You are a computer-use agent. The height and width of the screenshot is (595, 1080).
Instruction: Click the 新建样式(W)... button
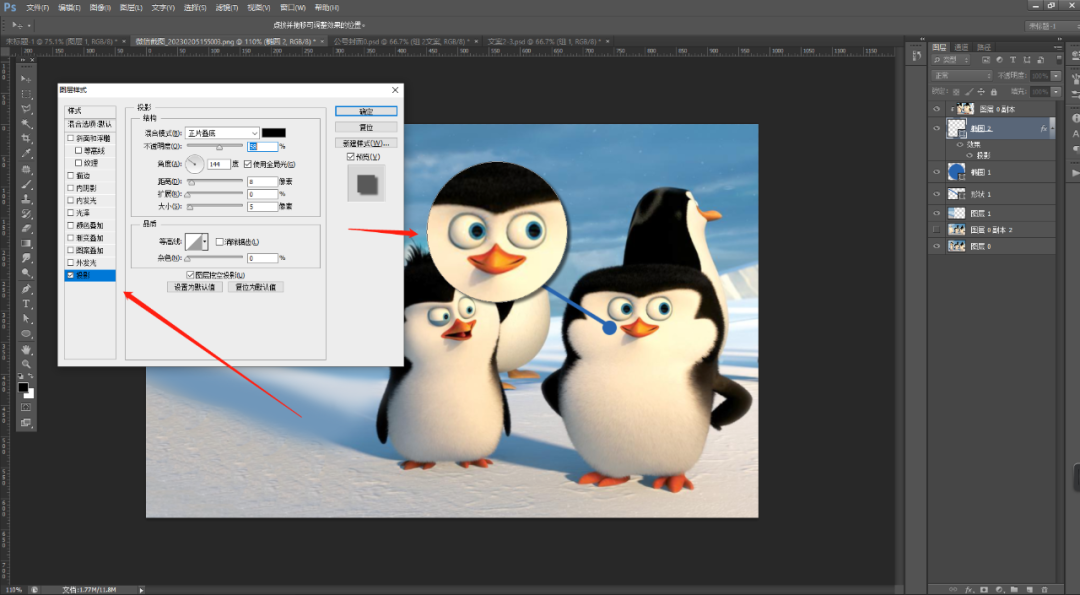point(366,143)
